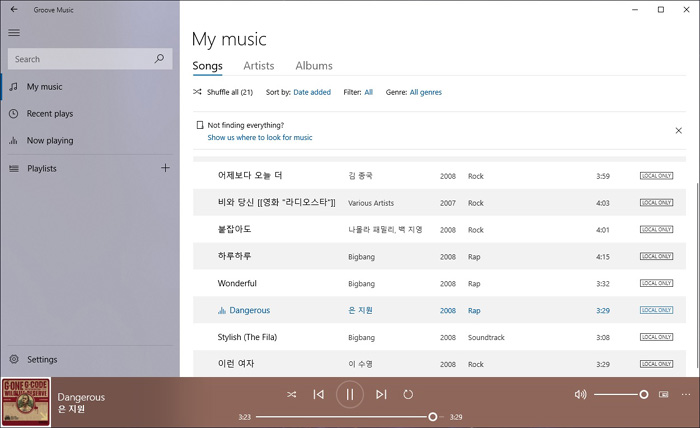Click duration 4:15 of 하루하루
Screen dimensions: 700x428
[x=603, y=257]
